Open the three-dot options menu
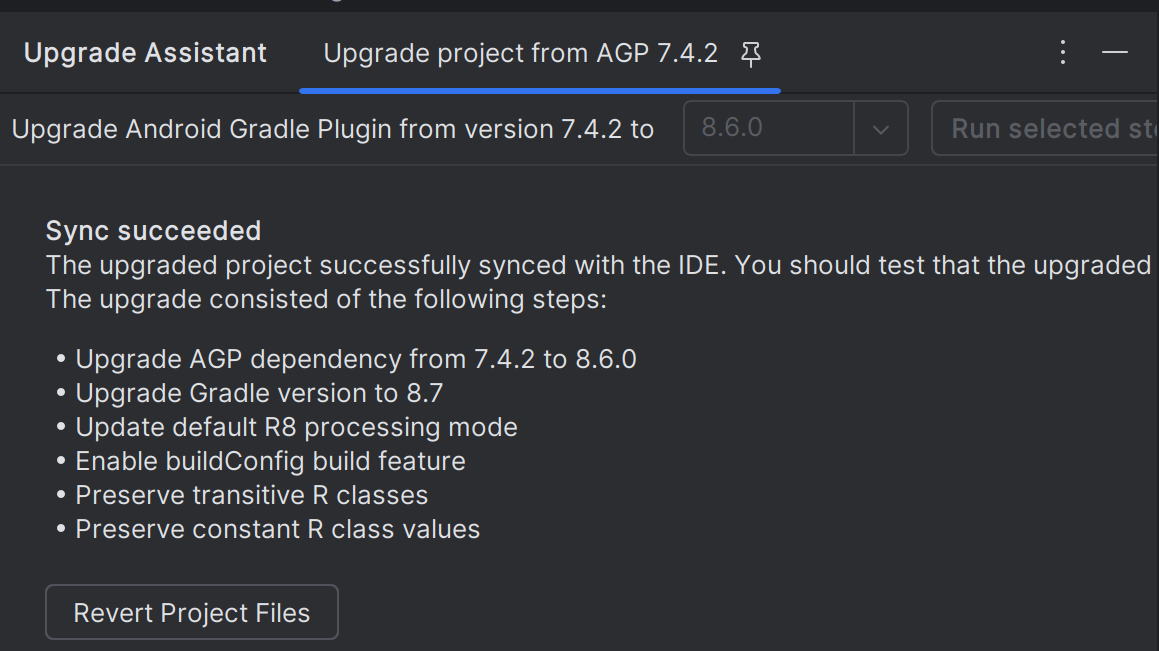The image size is (1159, 651). [x=1063, y=53]
